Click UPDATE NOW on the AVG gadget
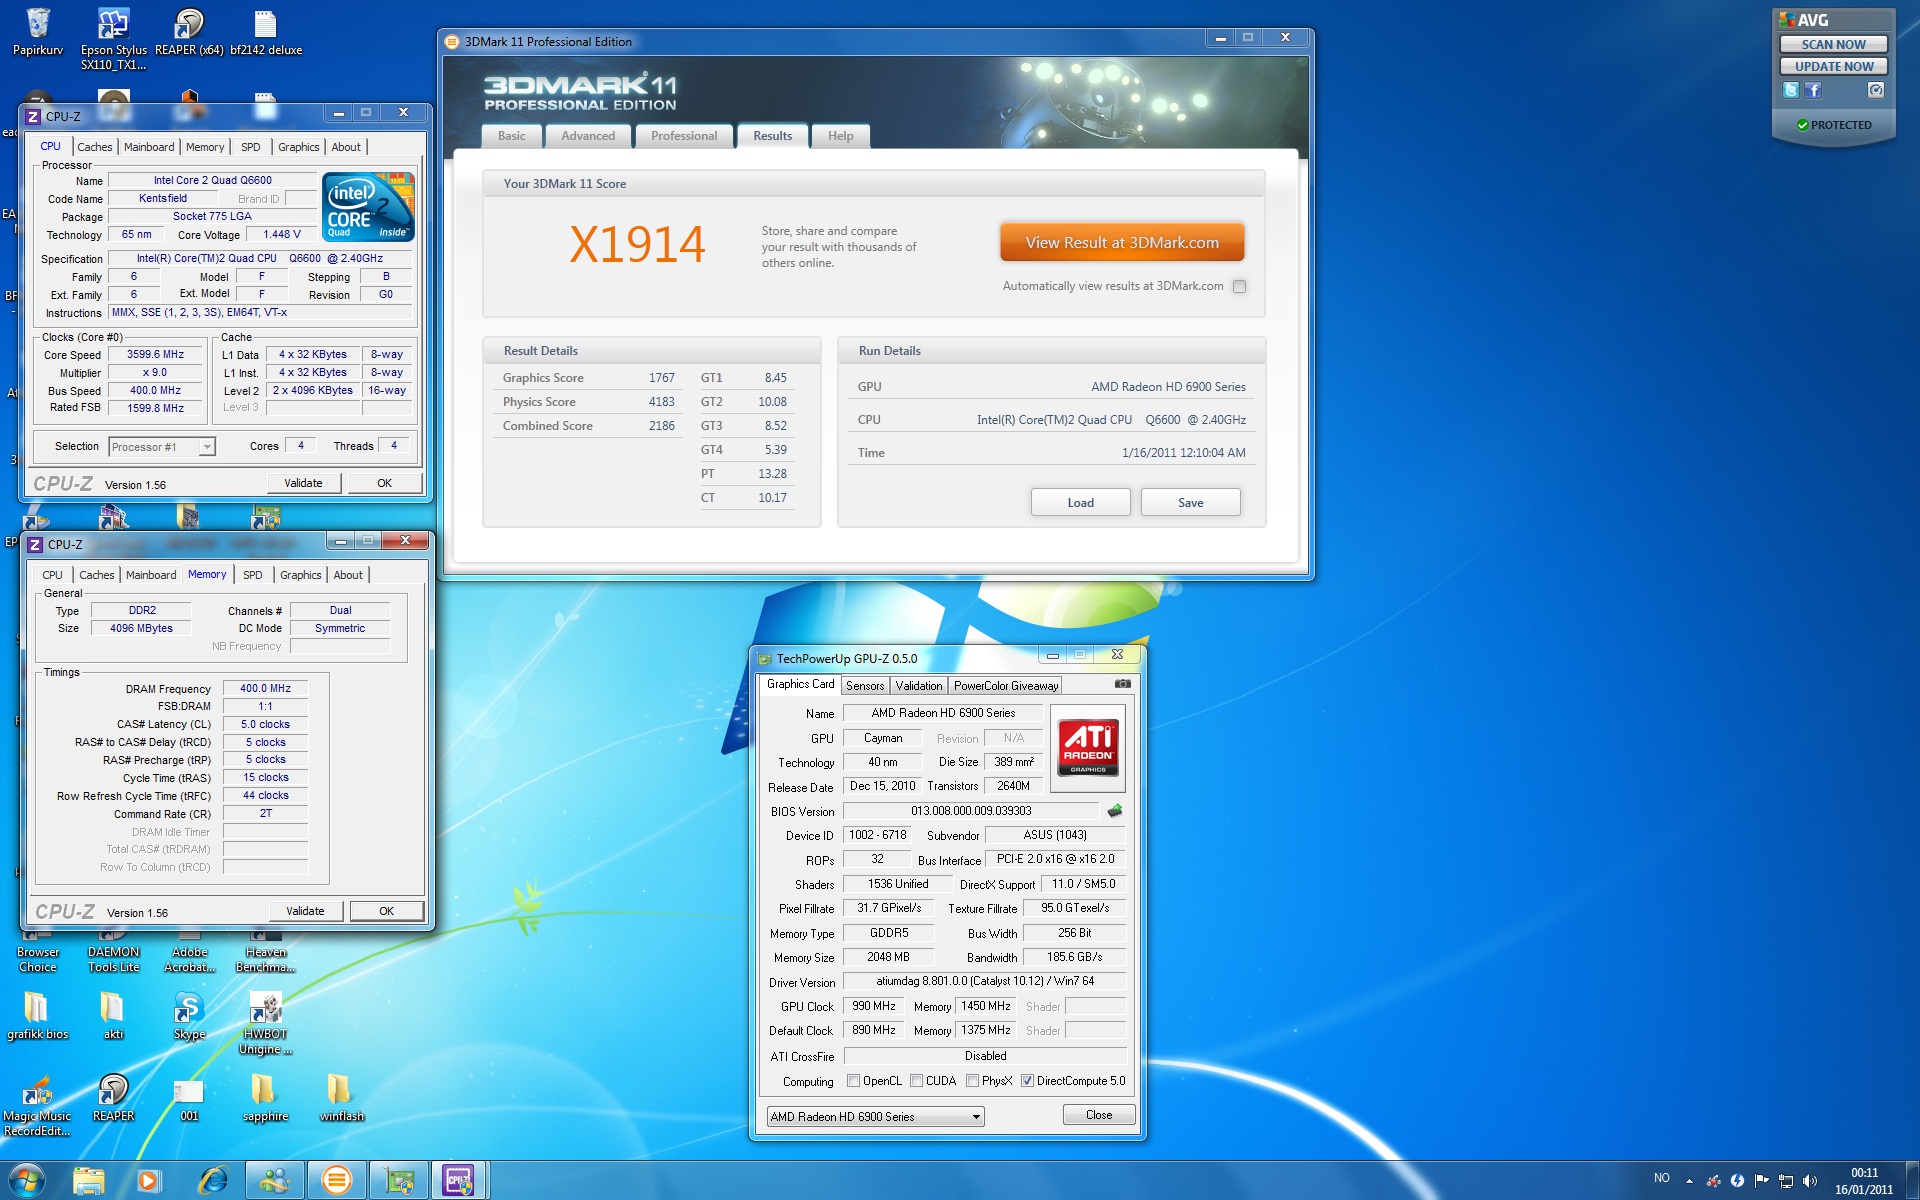The image size is (1920, 1200). click(1833, 66)
